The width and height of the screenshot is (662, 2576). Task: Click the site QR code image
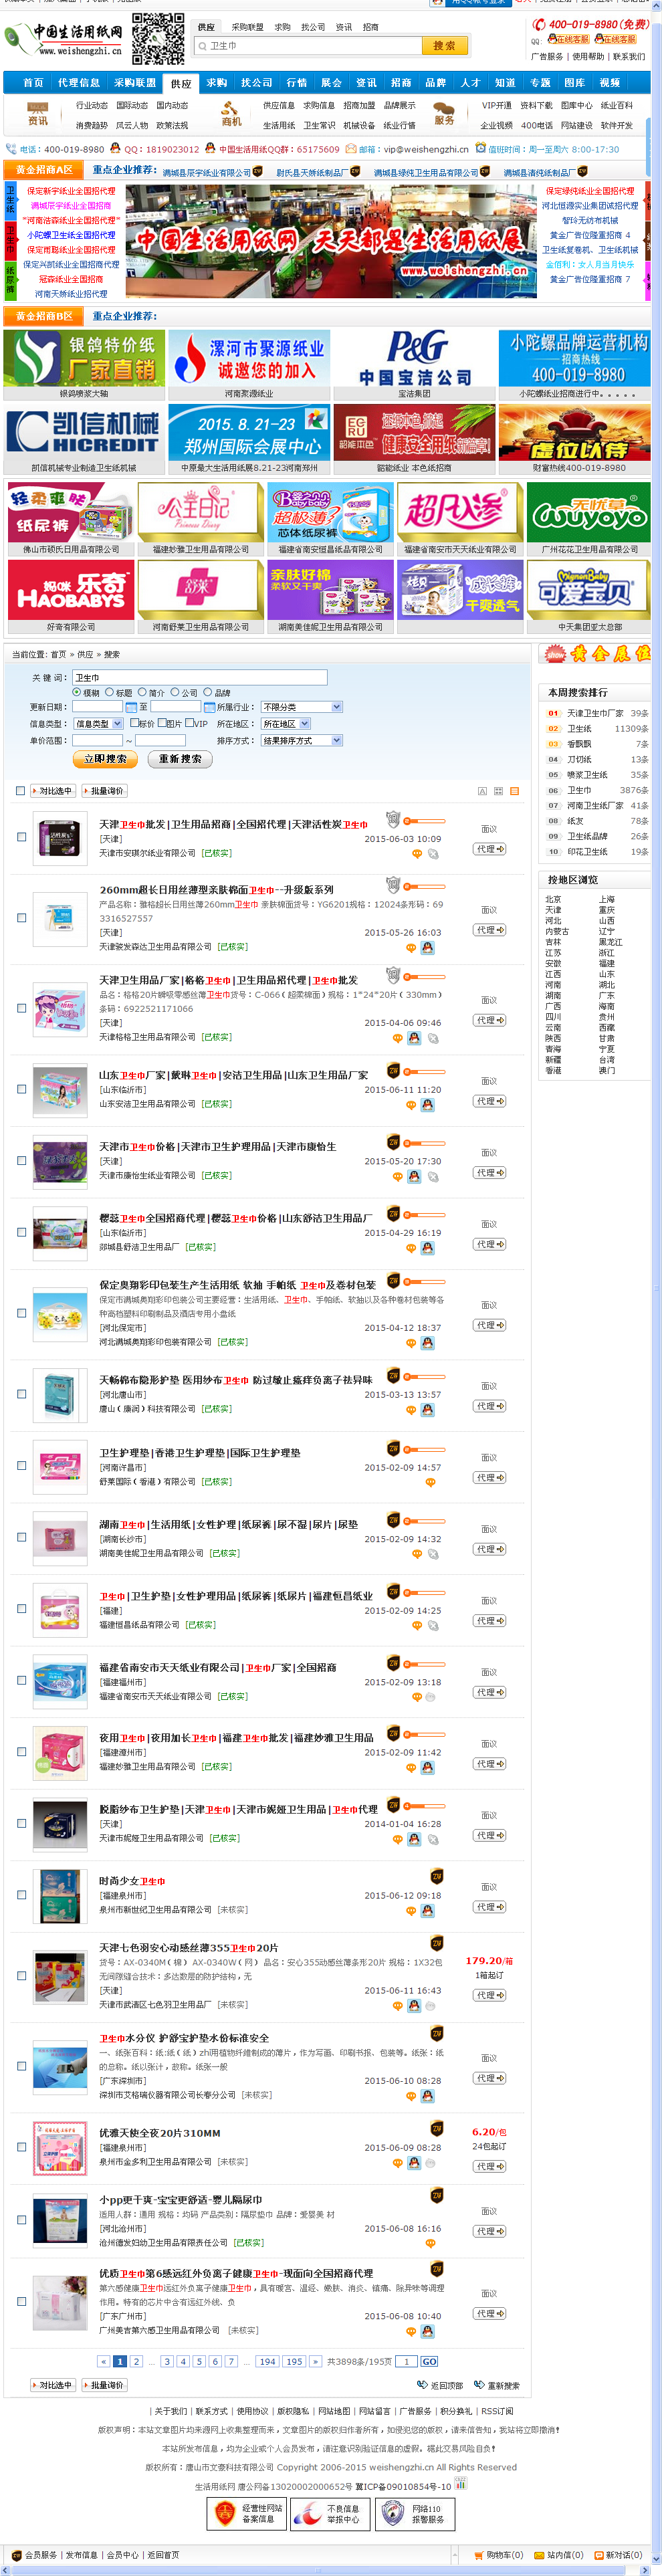click(x=158, y=38)
